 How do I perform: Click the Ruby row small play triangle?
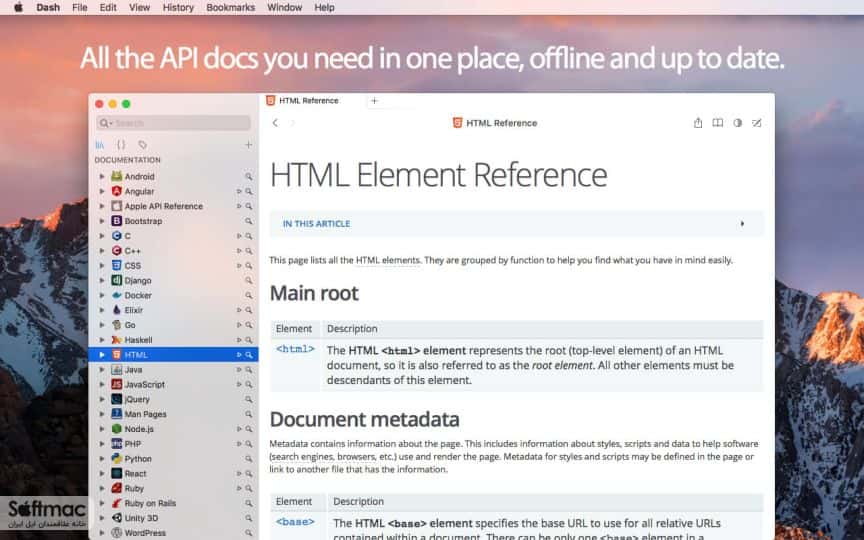click(x=239, y=488)
